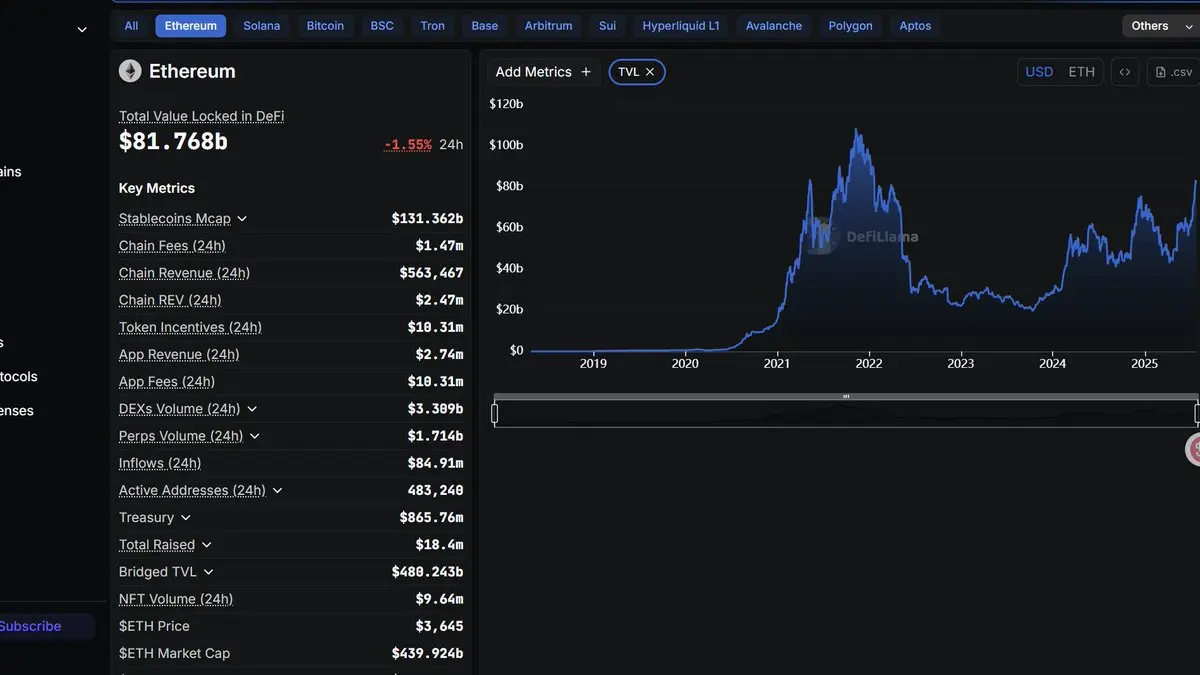The image size is (1200, 675).
Task: Download the .csv file
Action: 1174,72
